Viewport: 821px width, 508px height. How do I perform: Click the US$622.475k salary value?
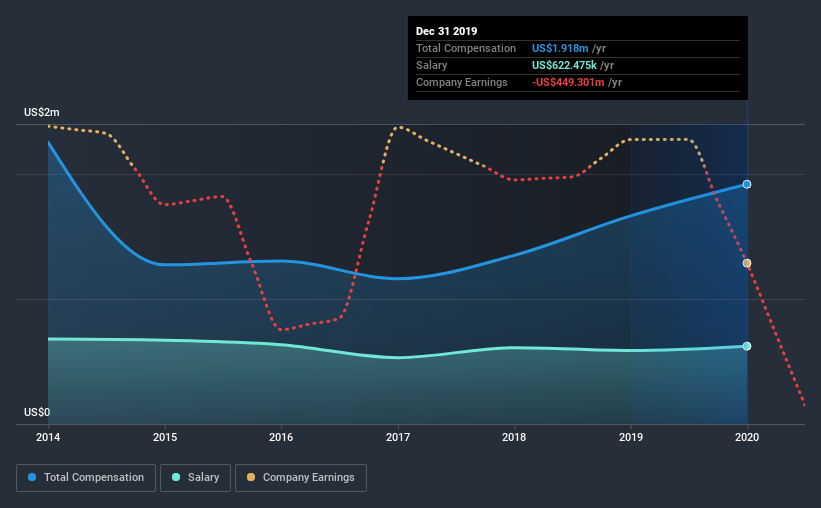coord(564,65)
